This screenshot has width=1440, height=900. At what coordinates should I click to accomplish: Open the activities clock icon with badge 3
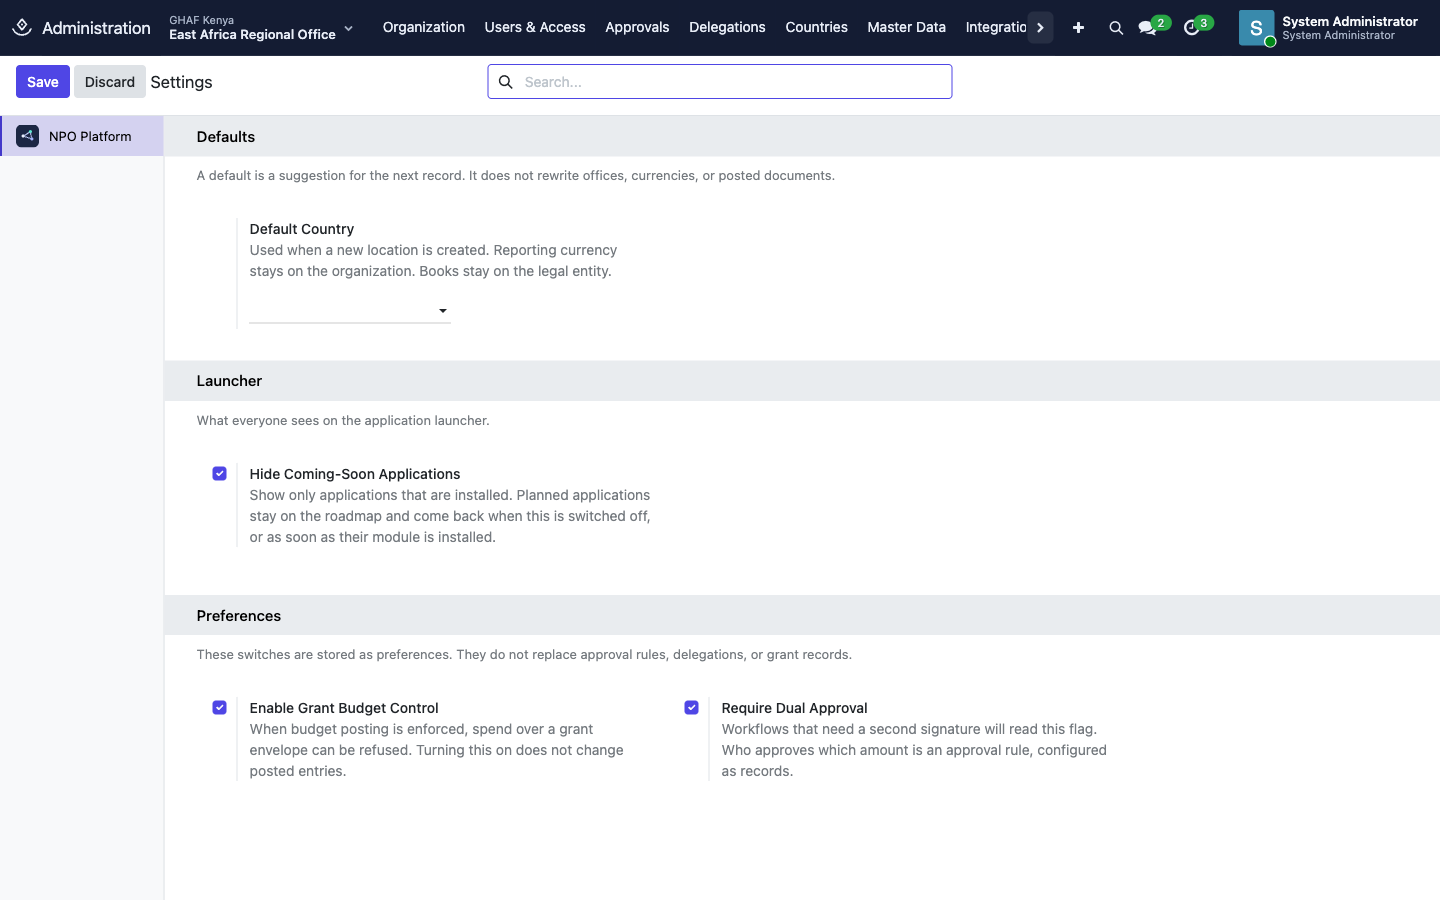click(x=1191, y=28)
